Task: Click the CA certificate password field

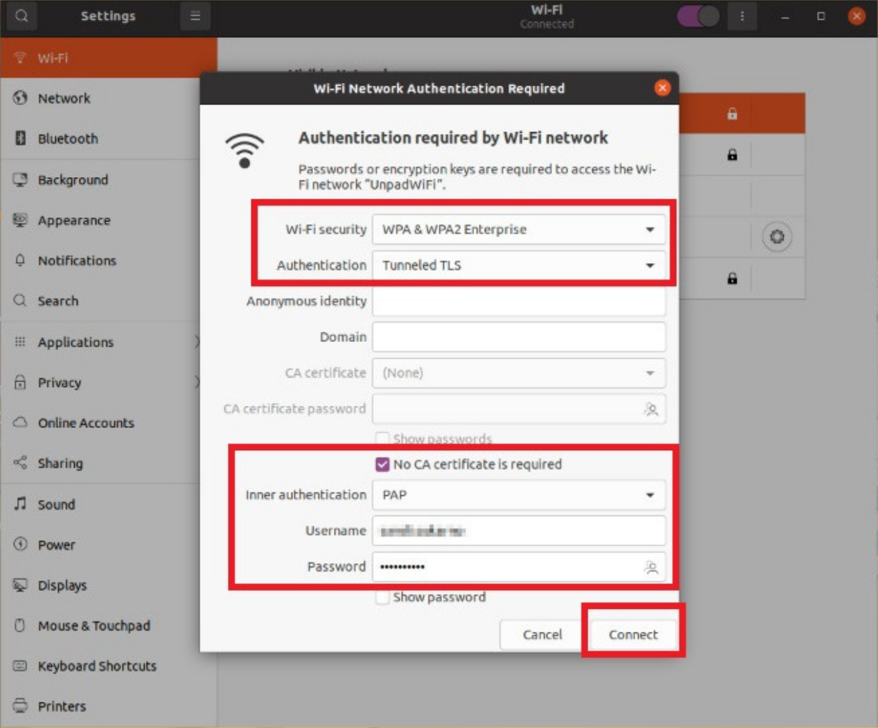Action: [x=519, y=409]
